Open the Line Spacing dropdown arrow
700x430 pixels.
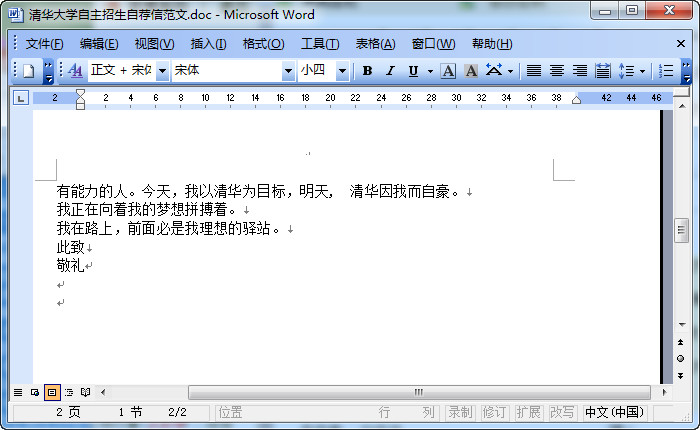point(642,71)
